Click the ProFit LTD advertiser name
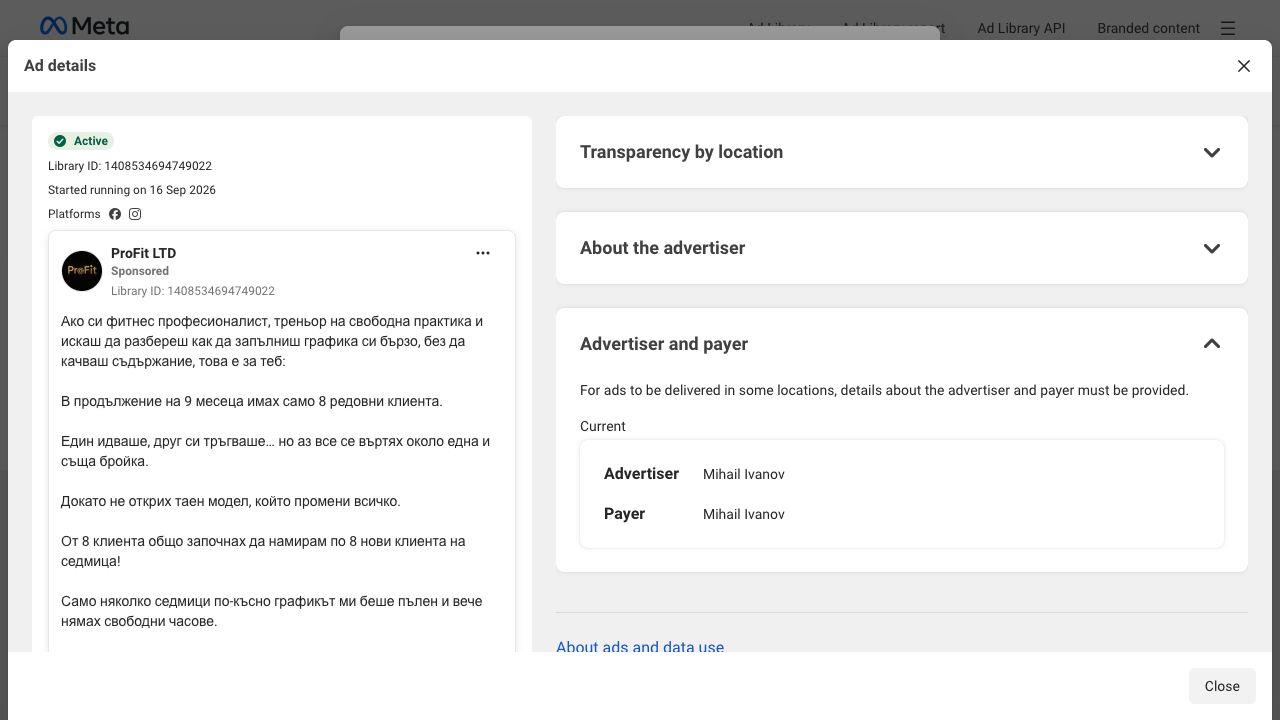Screen dimensions: 1280x720 [x=143, y=253]
